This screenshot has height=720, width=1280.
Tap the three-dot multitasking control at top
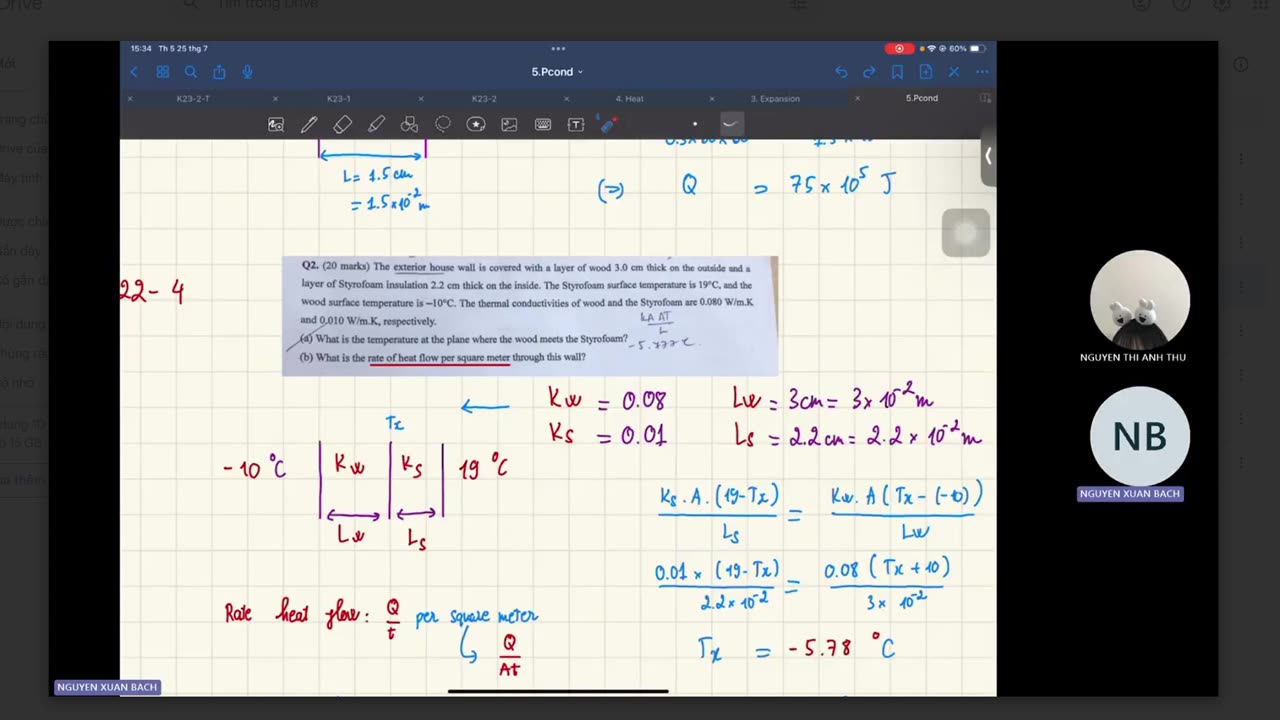(x=558, y=48)
